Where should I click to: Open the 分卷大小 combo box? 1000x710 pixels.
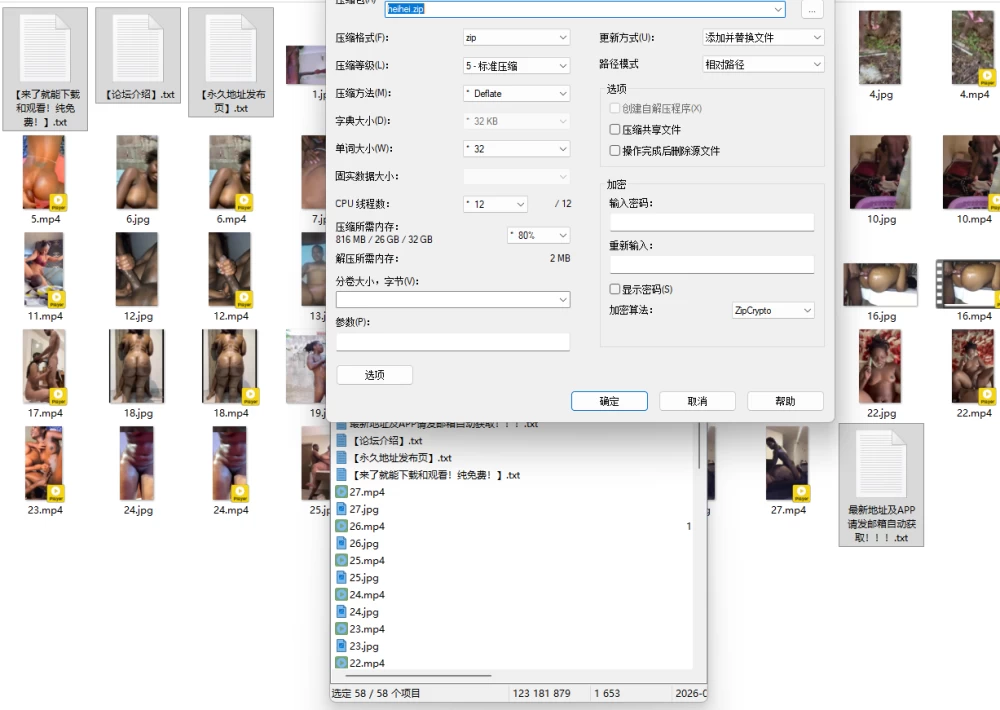[453, 299]
